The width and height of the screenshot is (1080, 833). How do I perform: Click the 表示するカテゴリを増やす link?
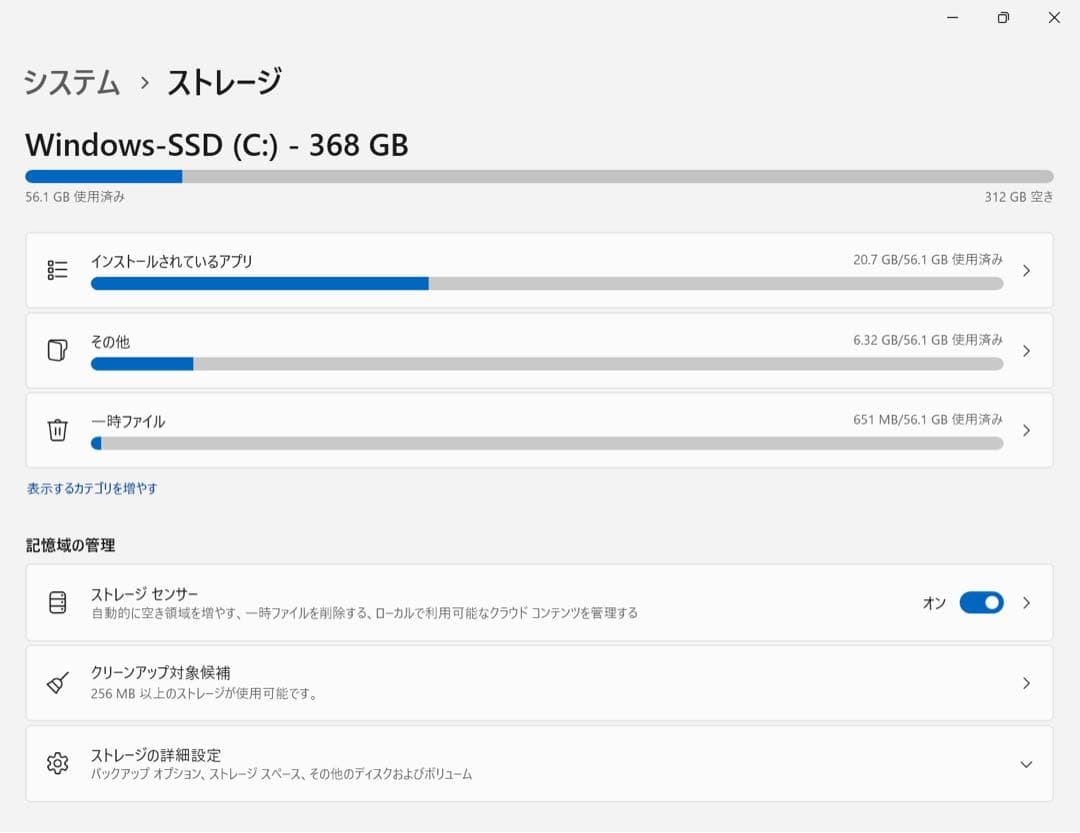[94, 489]
